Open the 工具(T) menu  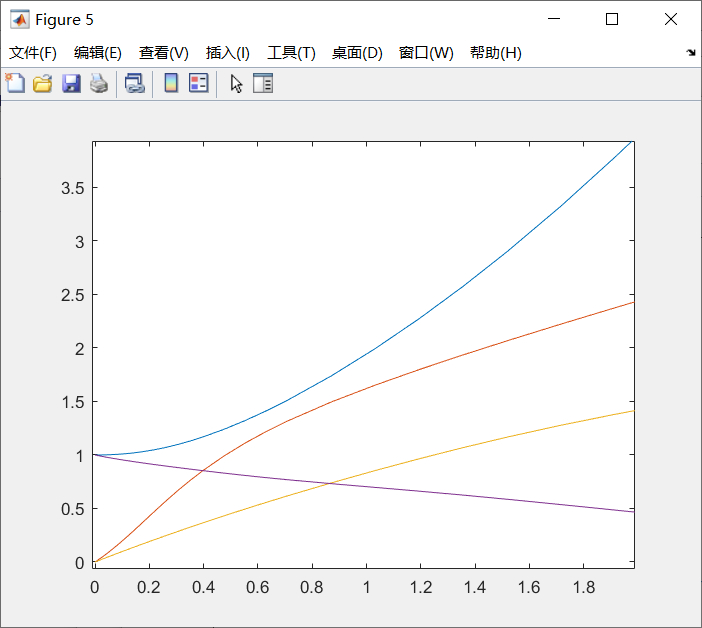coord(291,53)
